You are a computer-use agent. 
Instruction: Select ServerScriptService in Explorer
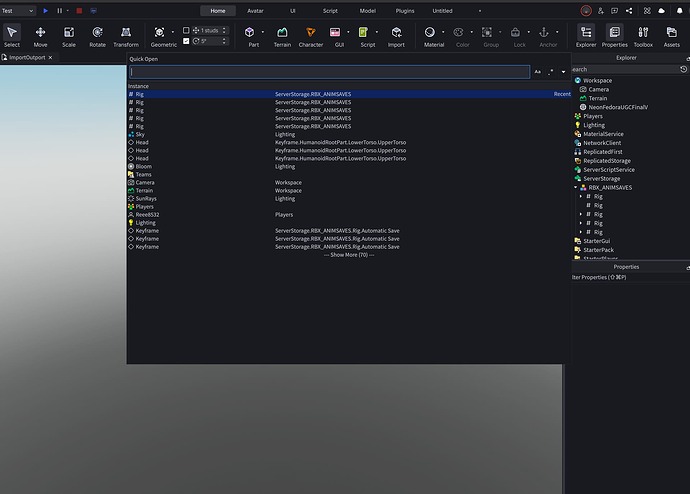pyautogui.click(x=609, y=170)
